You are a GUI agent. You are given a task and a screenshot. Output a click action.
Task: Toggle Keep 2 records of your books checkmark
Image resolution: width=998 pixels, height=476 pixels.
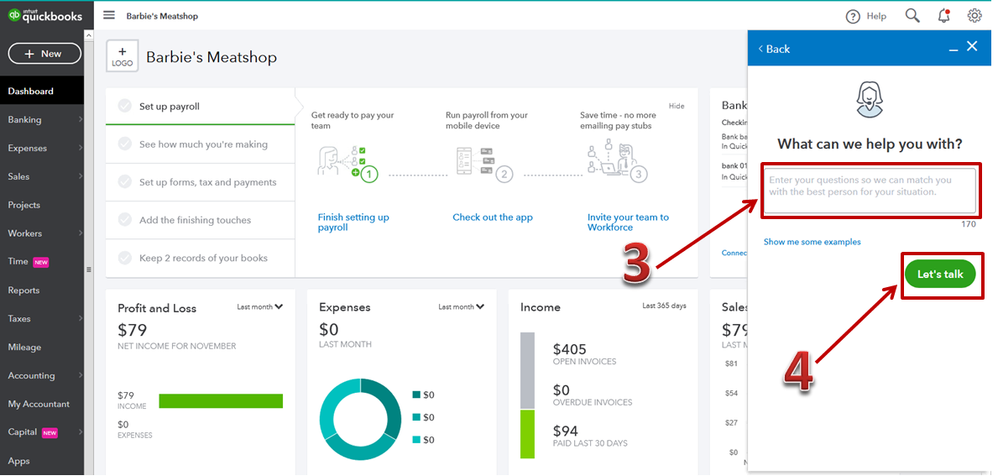coord(125,258)
